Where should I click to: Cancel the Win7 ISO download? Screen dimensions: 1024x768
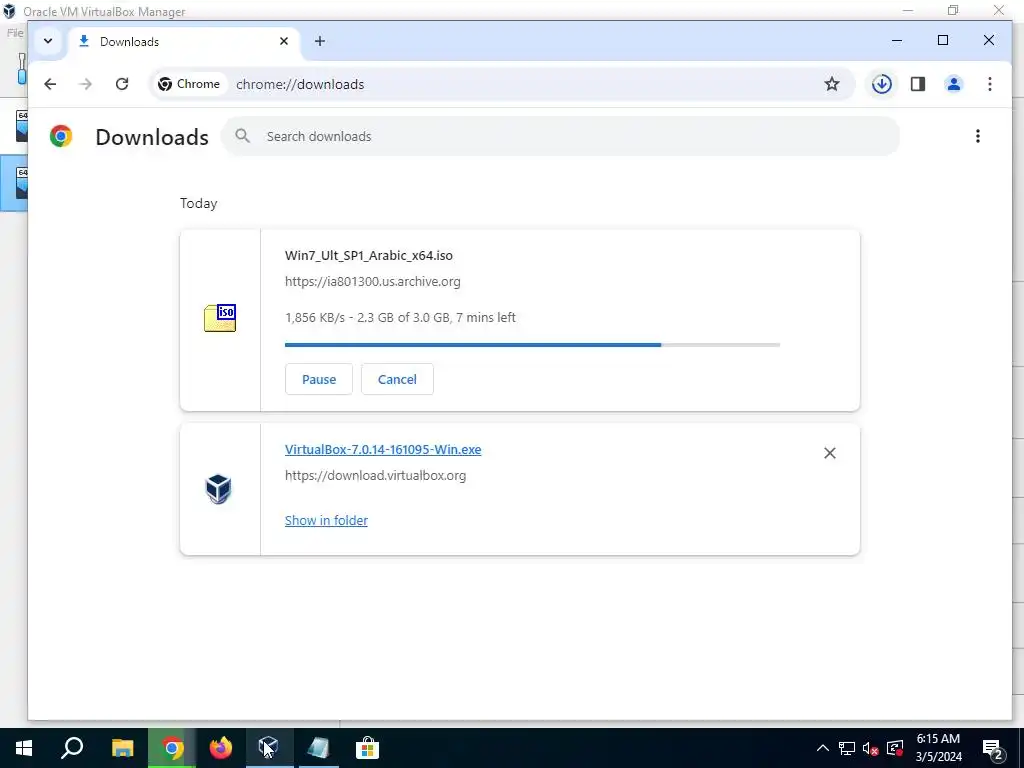click(x=397, y=379)
